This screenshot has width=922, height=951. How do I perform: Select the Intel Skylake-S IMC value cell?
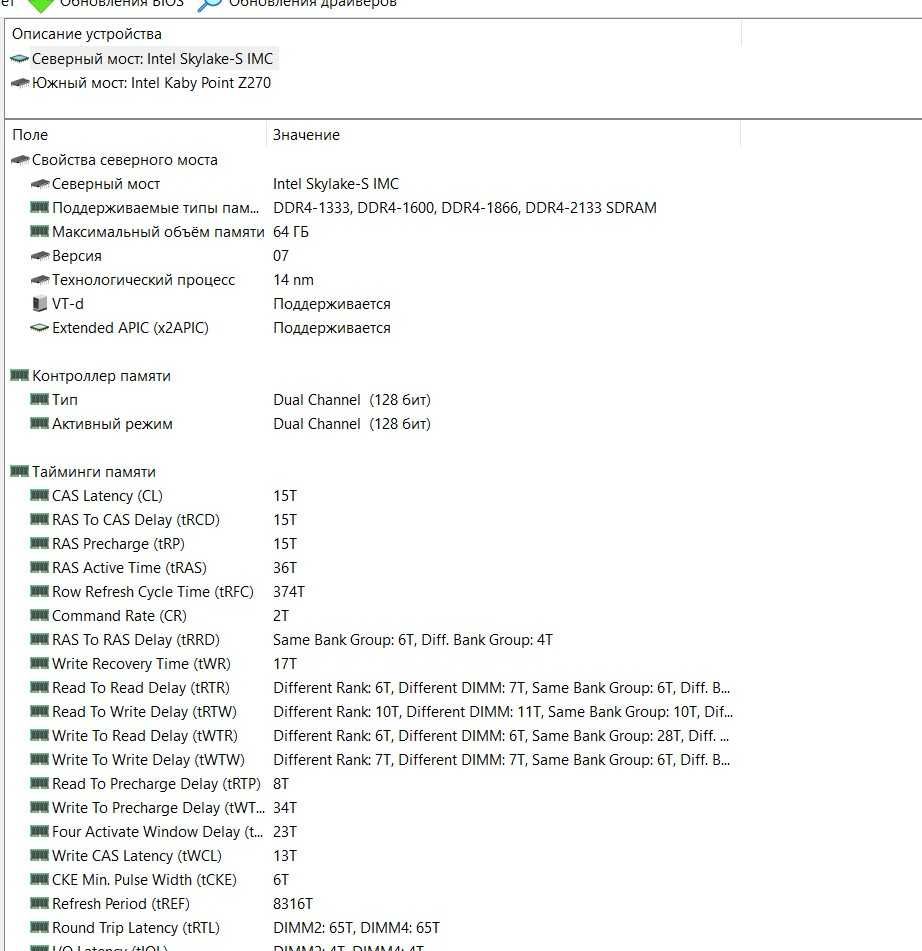[x=336, y=184]
